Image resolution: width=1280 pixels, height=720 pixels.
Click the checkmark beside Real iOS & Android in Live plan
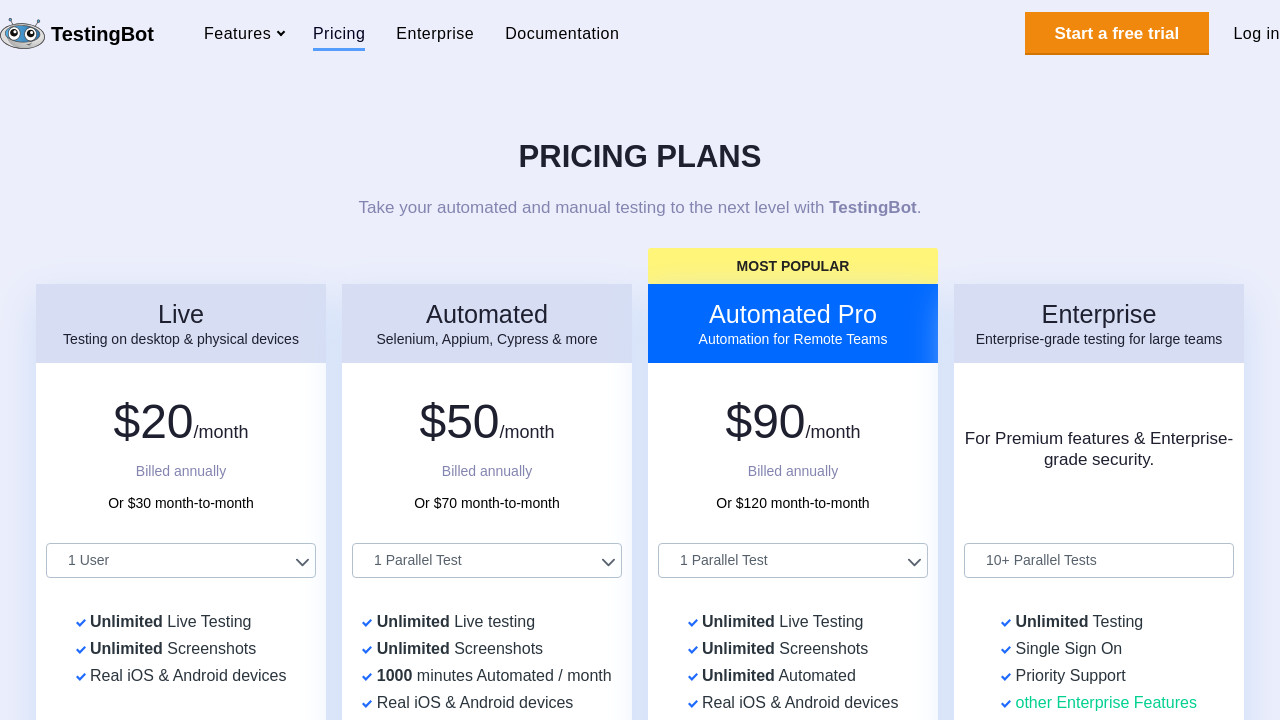pos(81,677)
